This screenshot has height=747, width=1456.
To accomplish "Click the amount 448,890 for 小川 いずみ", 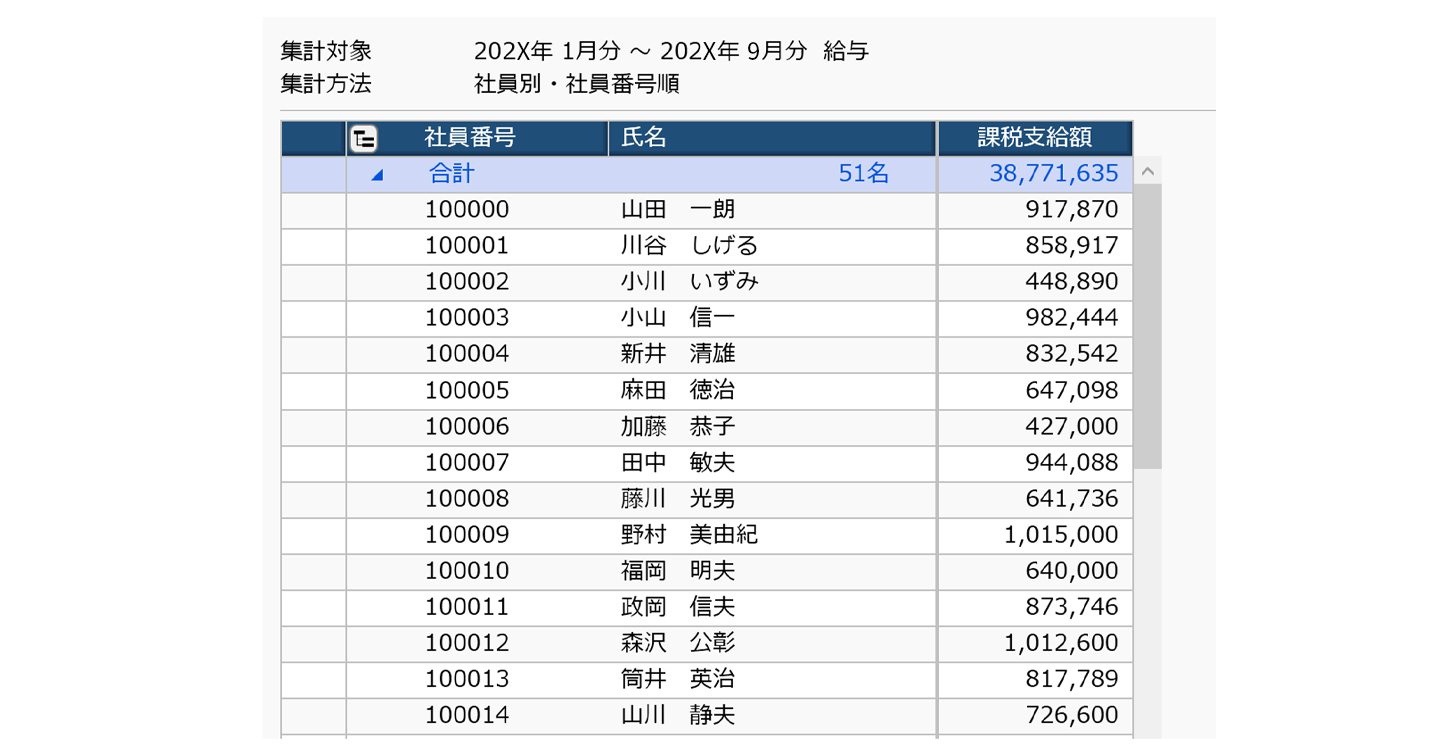I will (1071, 282).
